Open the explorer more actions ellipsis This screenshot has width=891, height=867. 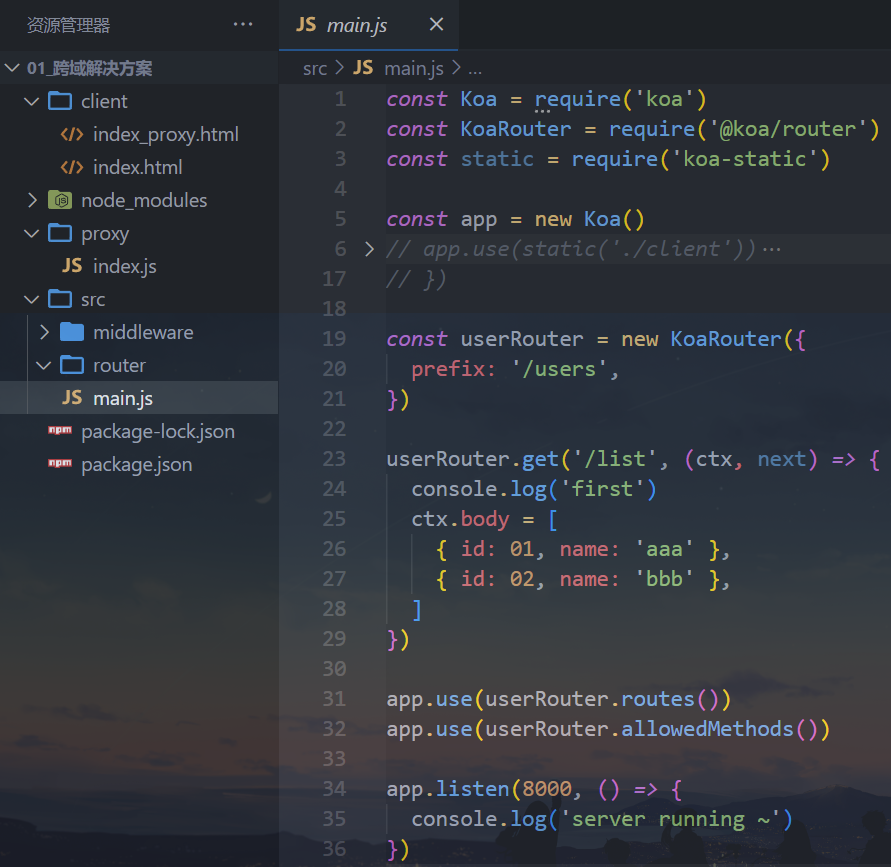coord(243,24)
